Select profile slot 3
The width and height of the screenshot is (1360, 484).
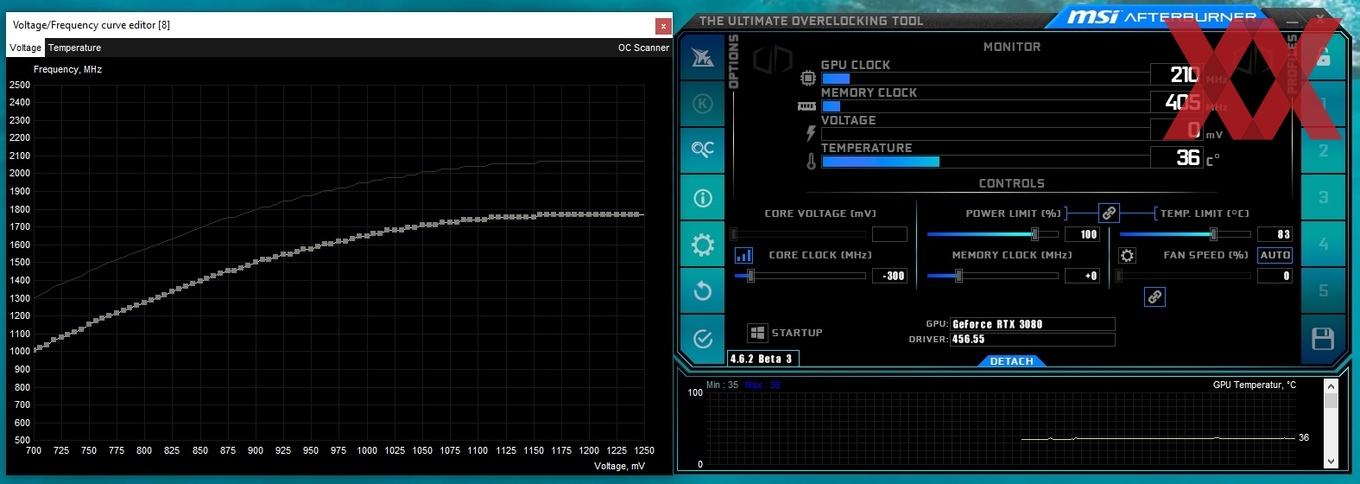coord(1322,198)
